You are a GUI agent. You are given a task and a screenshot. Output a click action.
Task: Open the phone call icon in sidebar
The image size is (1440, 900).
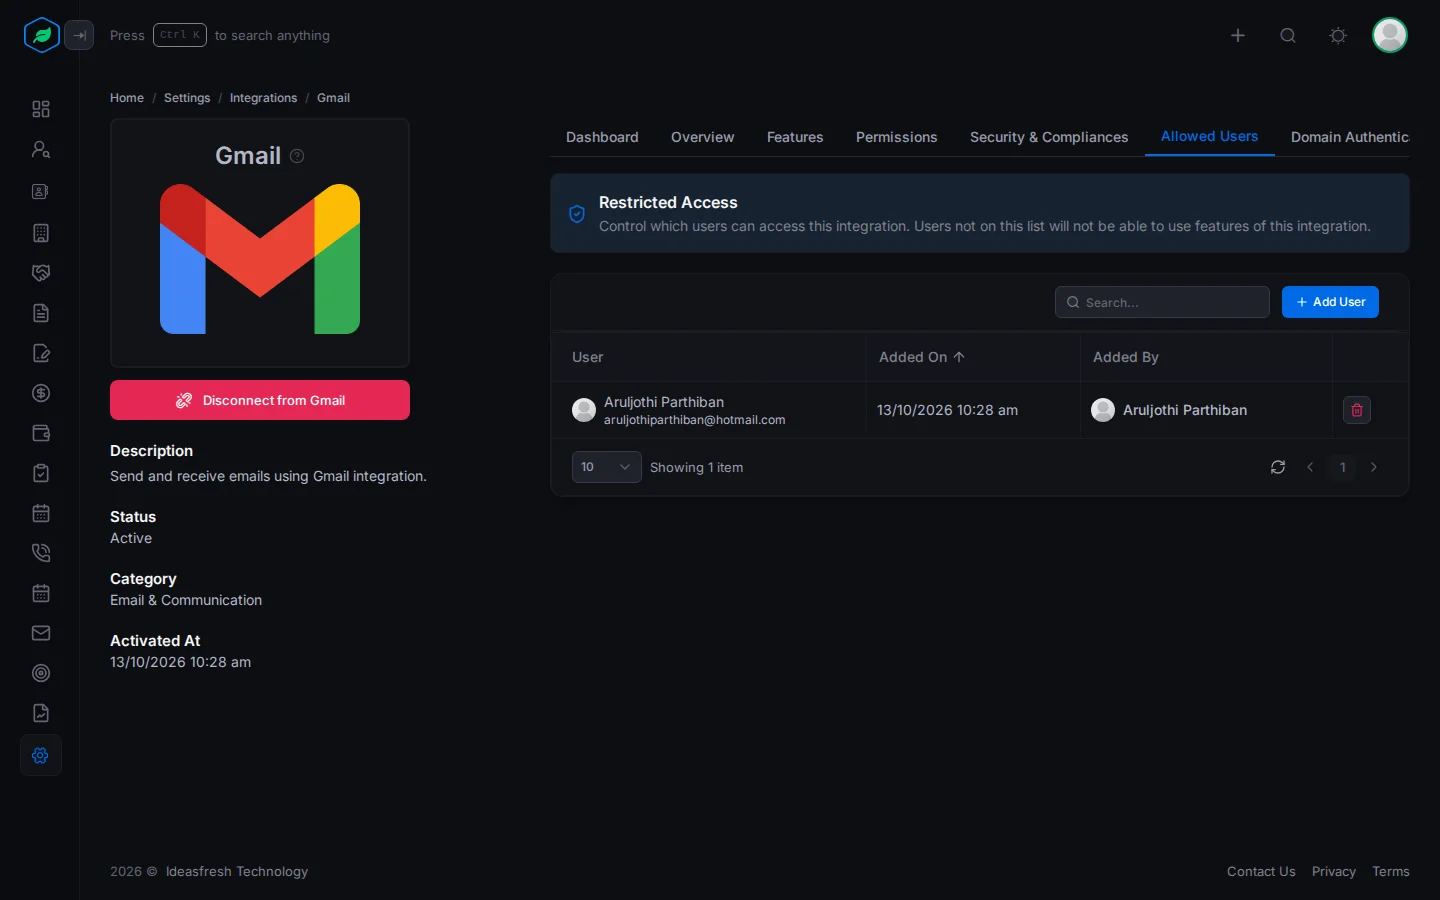[41, 553]
